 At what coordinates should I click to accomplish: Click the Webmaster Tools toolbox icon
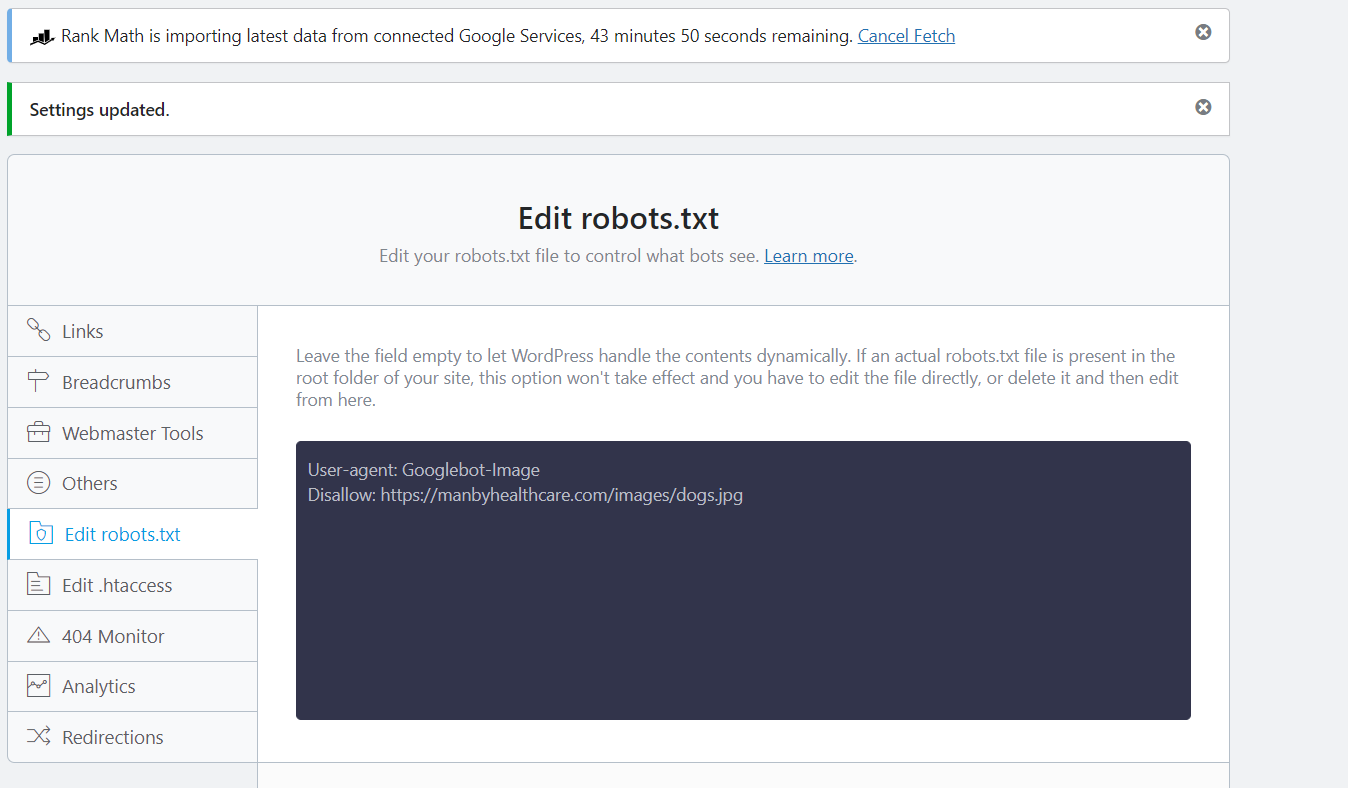click(x=38, y=432)
